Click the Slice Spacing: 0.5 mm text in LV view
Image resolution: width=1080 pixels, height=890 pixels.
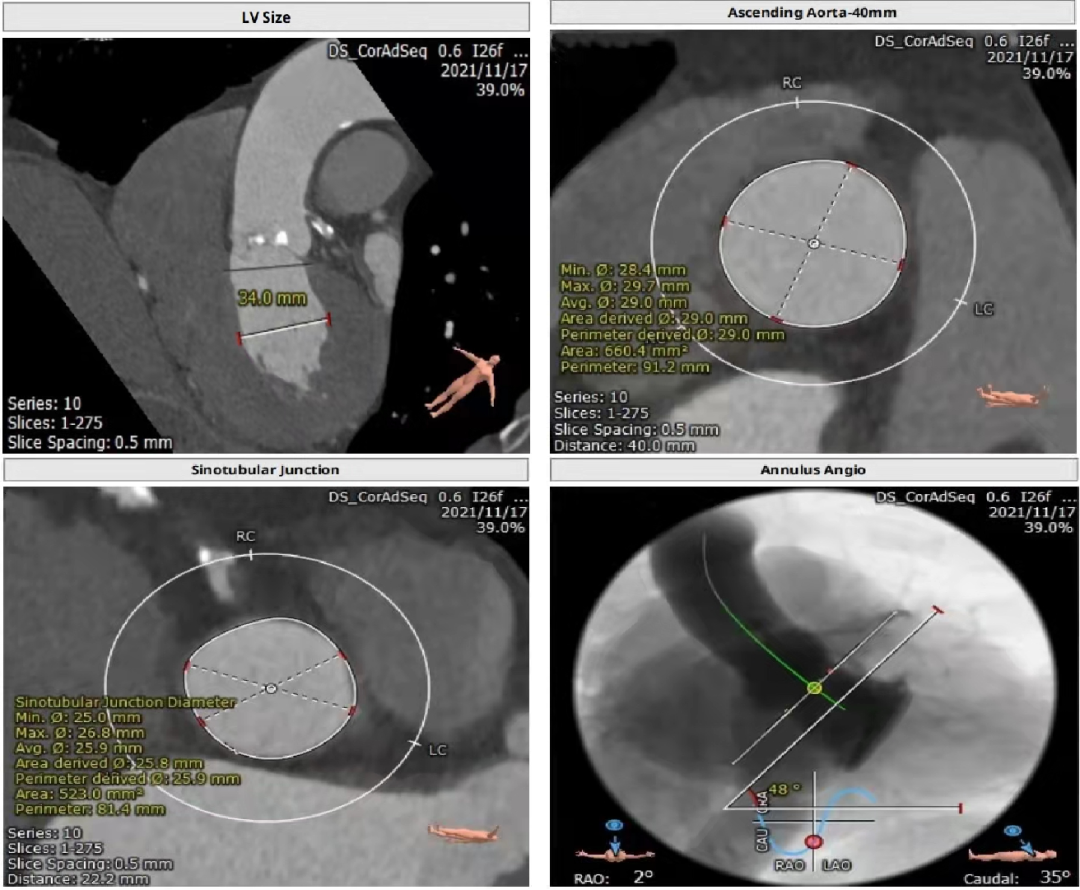[x=90, y=442]
